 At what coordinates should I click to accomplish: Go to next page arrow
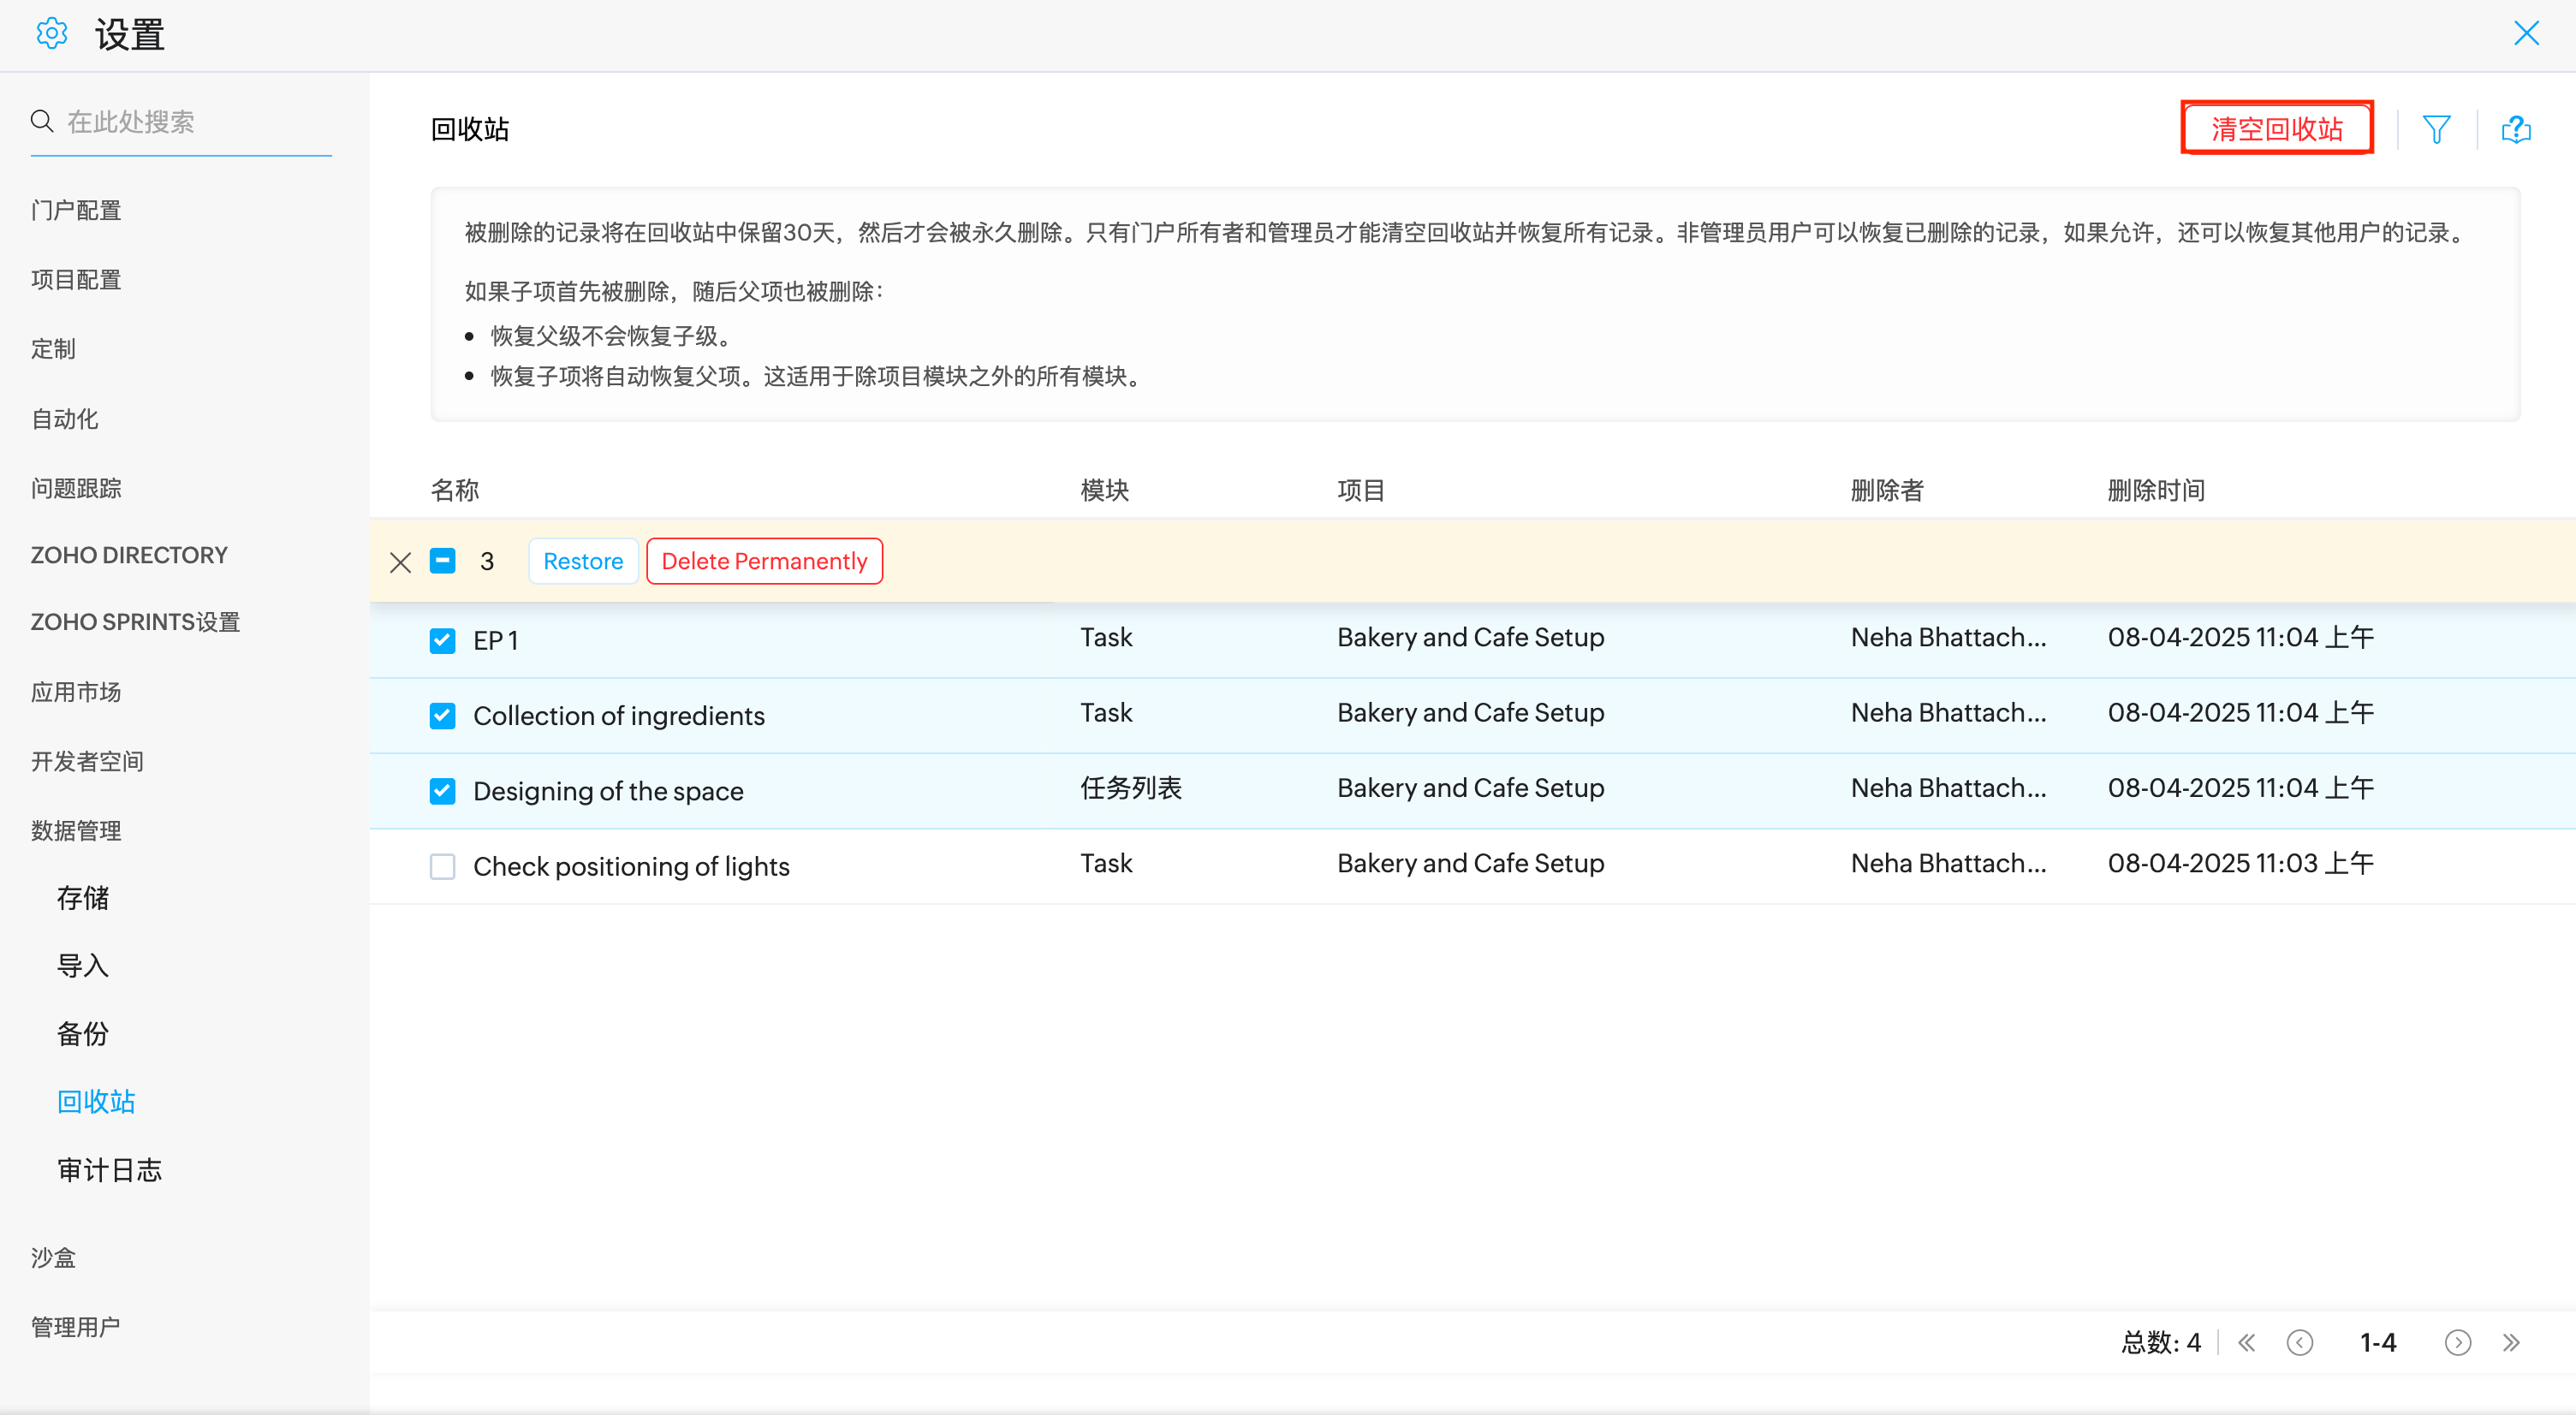click(2457, 1342)
